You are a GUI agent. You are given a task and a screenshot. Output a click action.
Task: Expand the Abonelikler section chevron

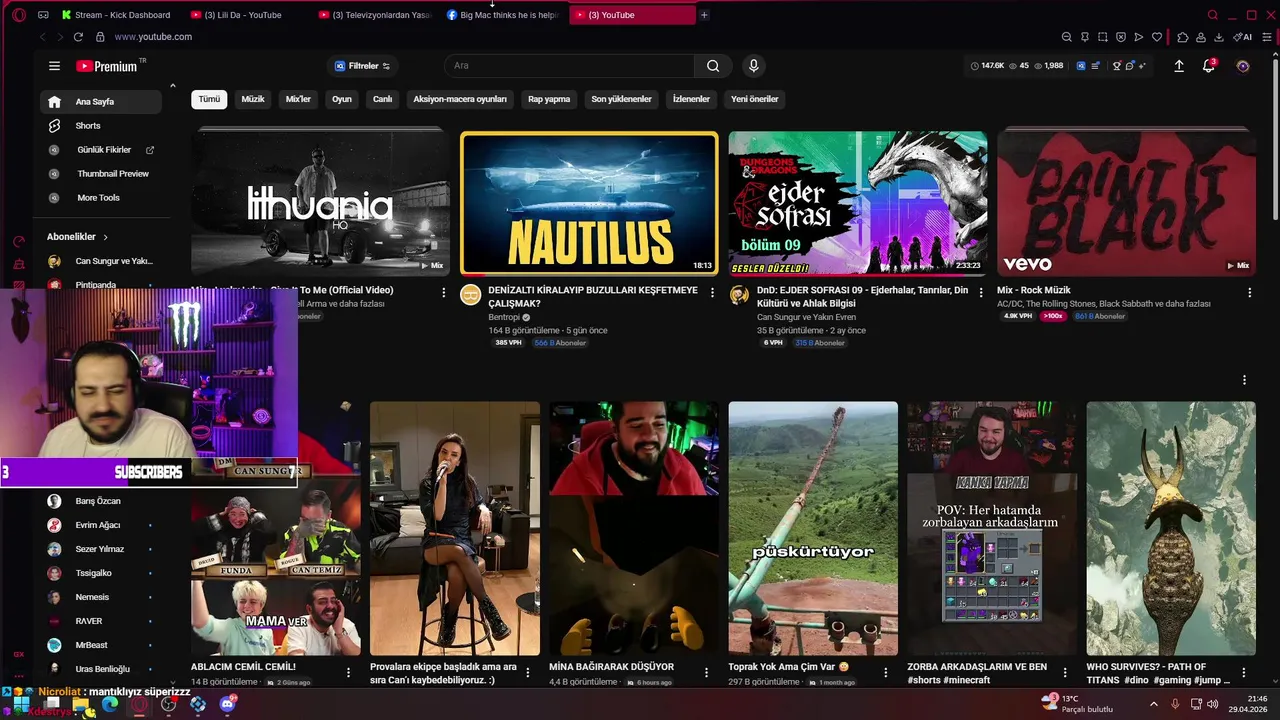point(105,237)
